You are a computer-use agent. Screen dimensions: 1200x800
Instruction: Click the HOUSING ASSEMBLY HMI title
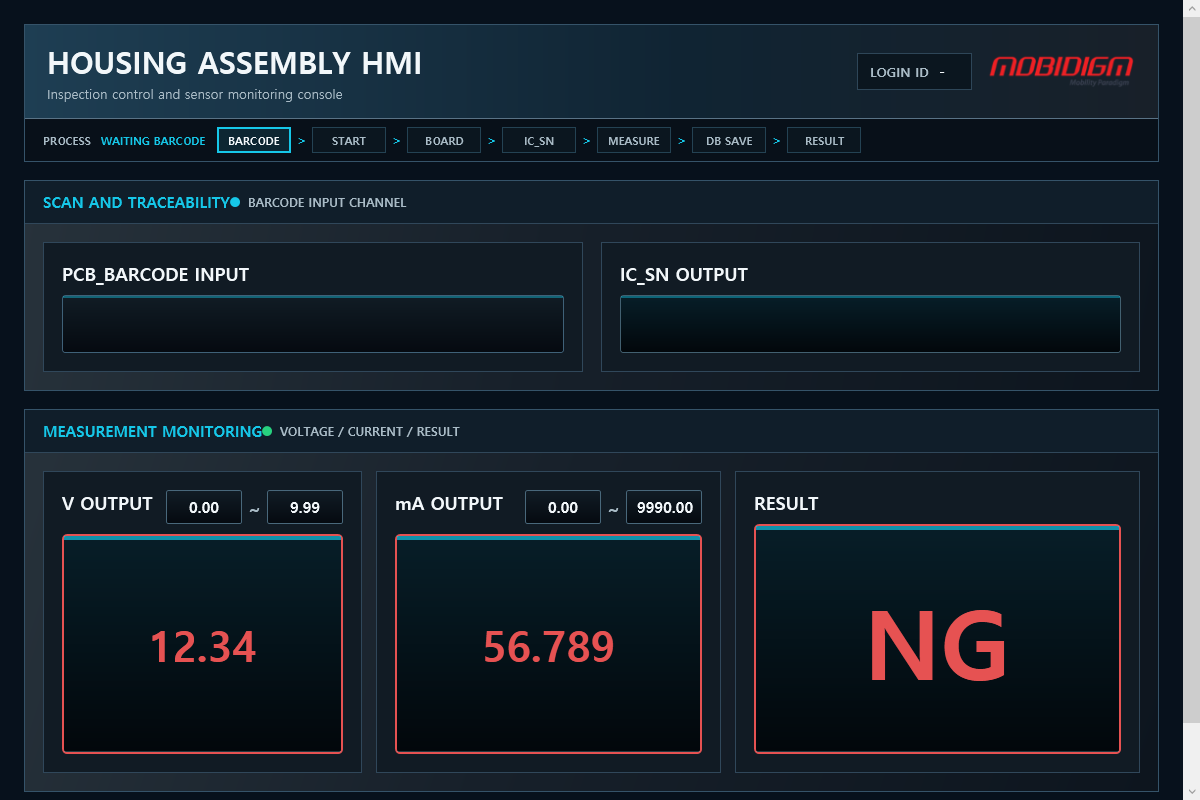click(x=235, y=63)
